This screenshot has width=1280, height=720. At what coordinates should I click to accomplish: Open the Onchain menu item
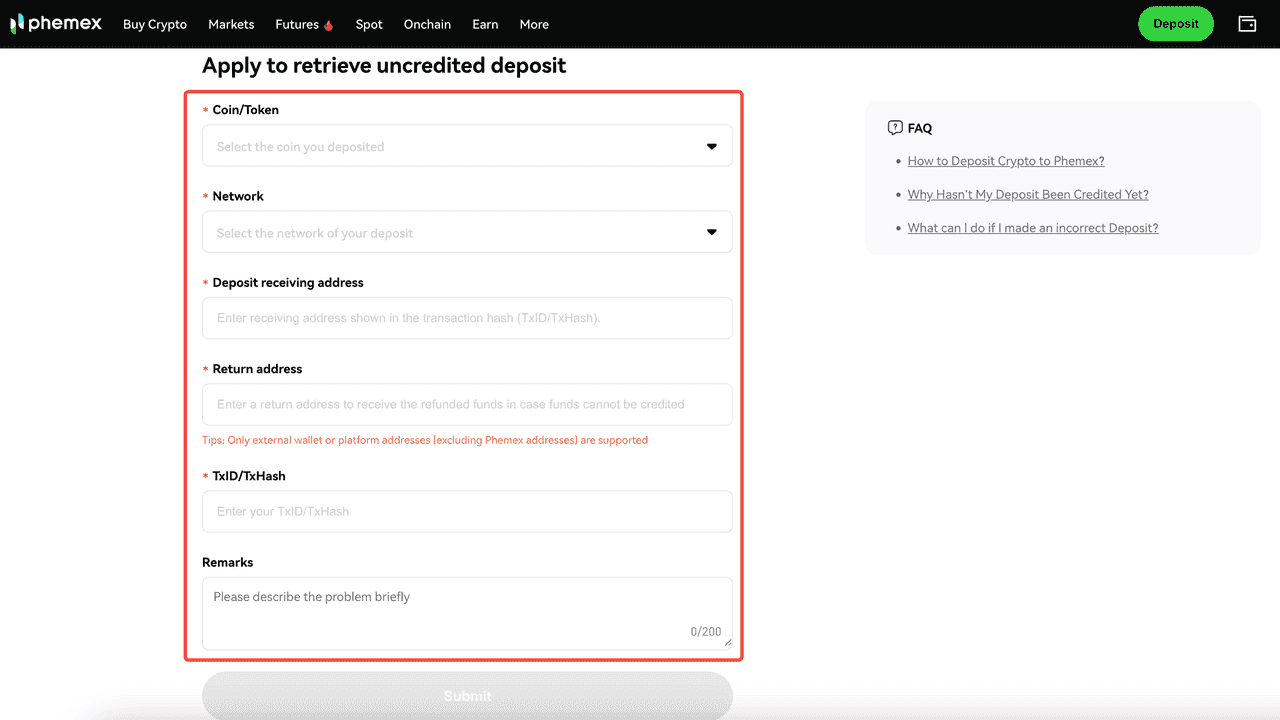click(x=427, y=24)
